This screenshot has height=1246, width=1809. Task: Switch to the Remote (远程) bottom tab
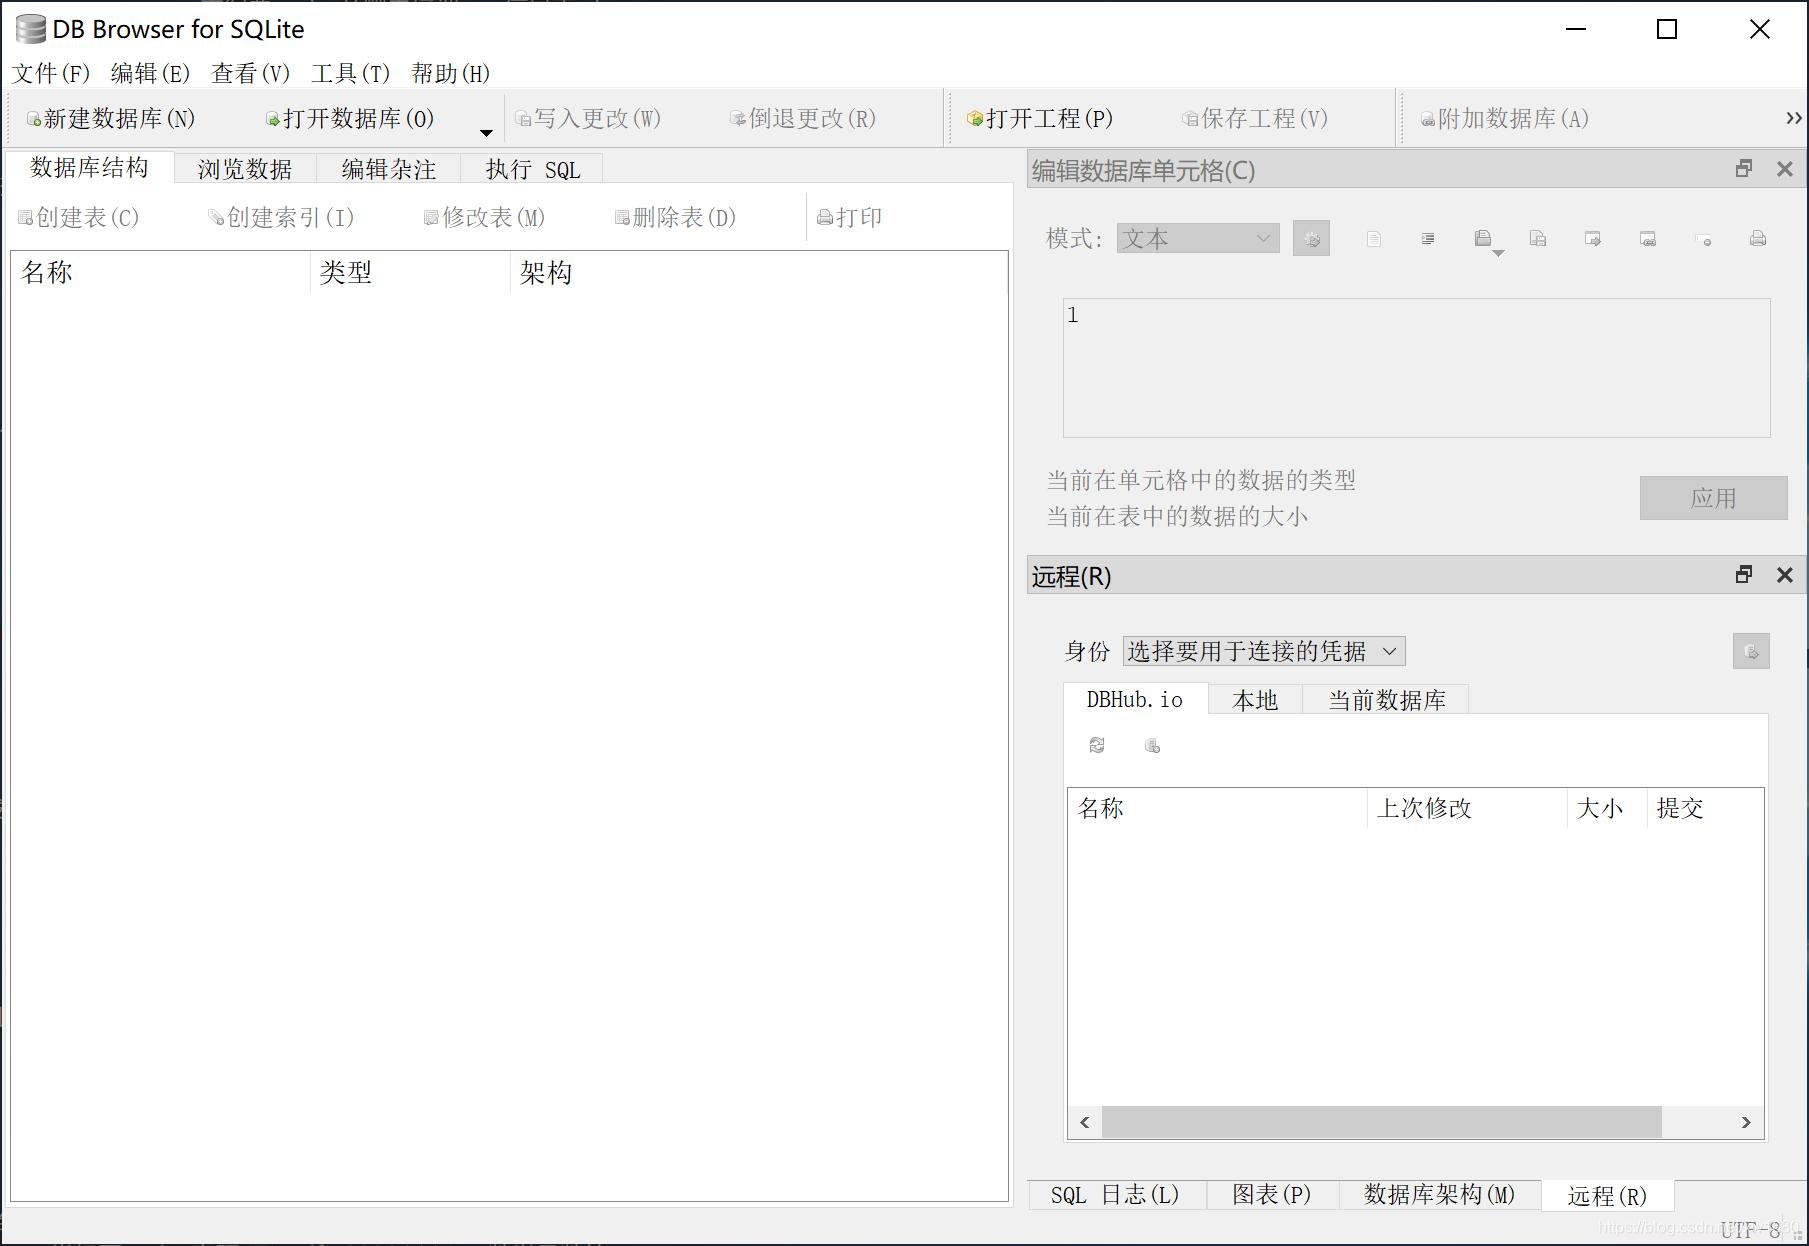[1607, 1196]
